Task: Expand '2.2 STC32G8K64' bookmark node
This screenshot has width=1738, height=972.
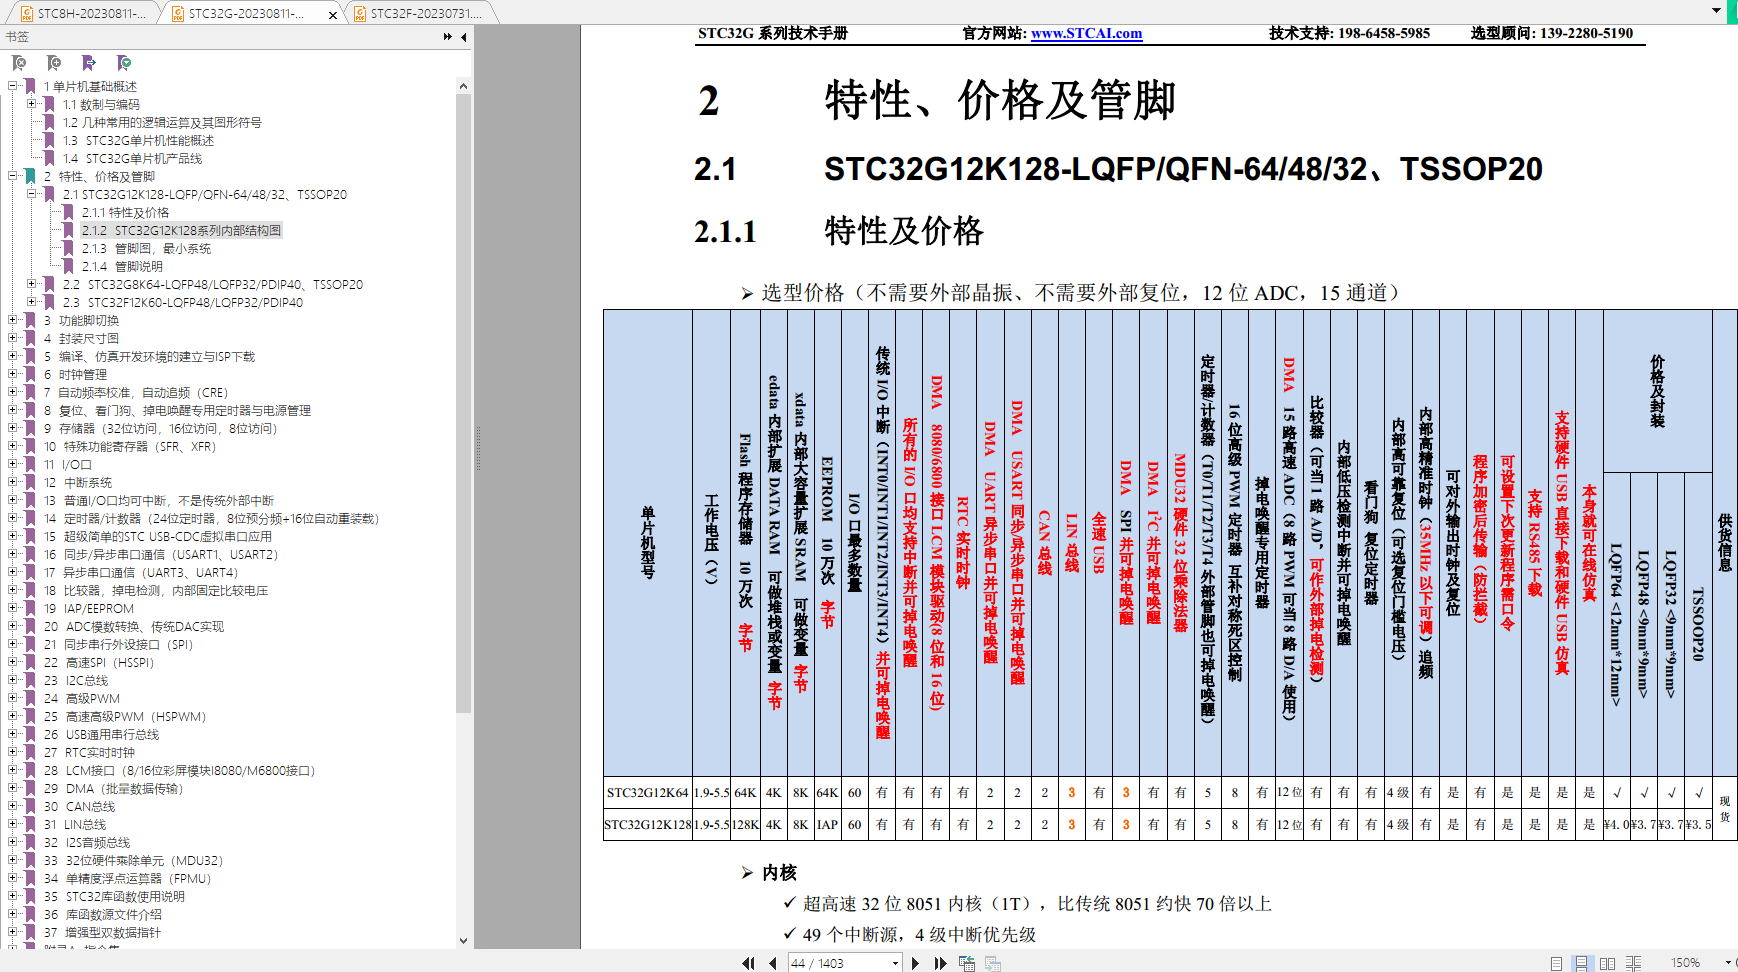Action: pyautogui.click(x=31, y=284)
